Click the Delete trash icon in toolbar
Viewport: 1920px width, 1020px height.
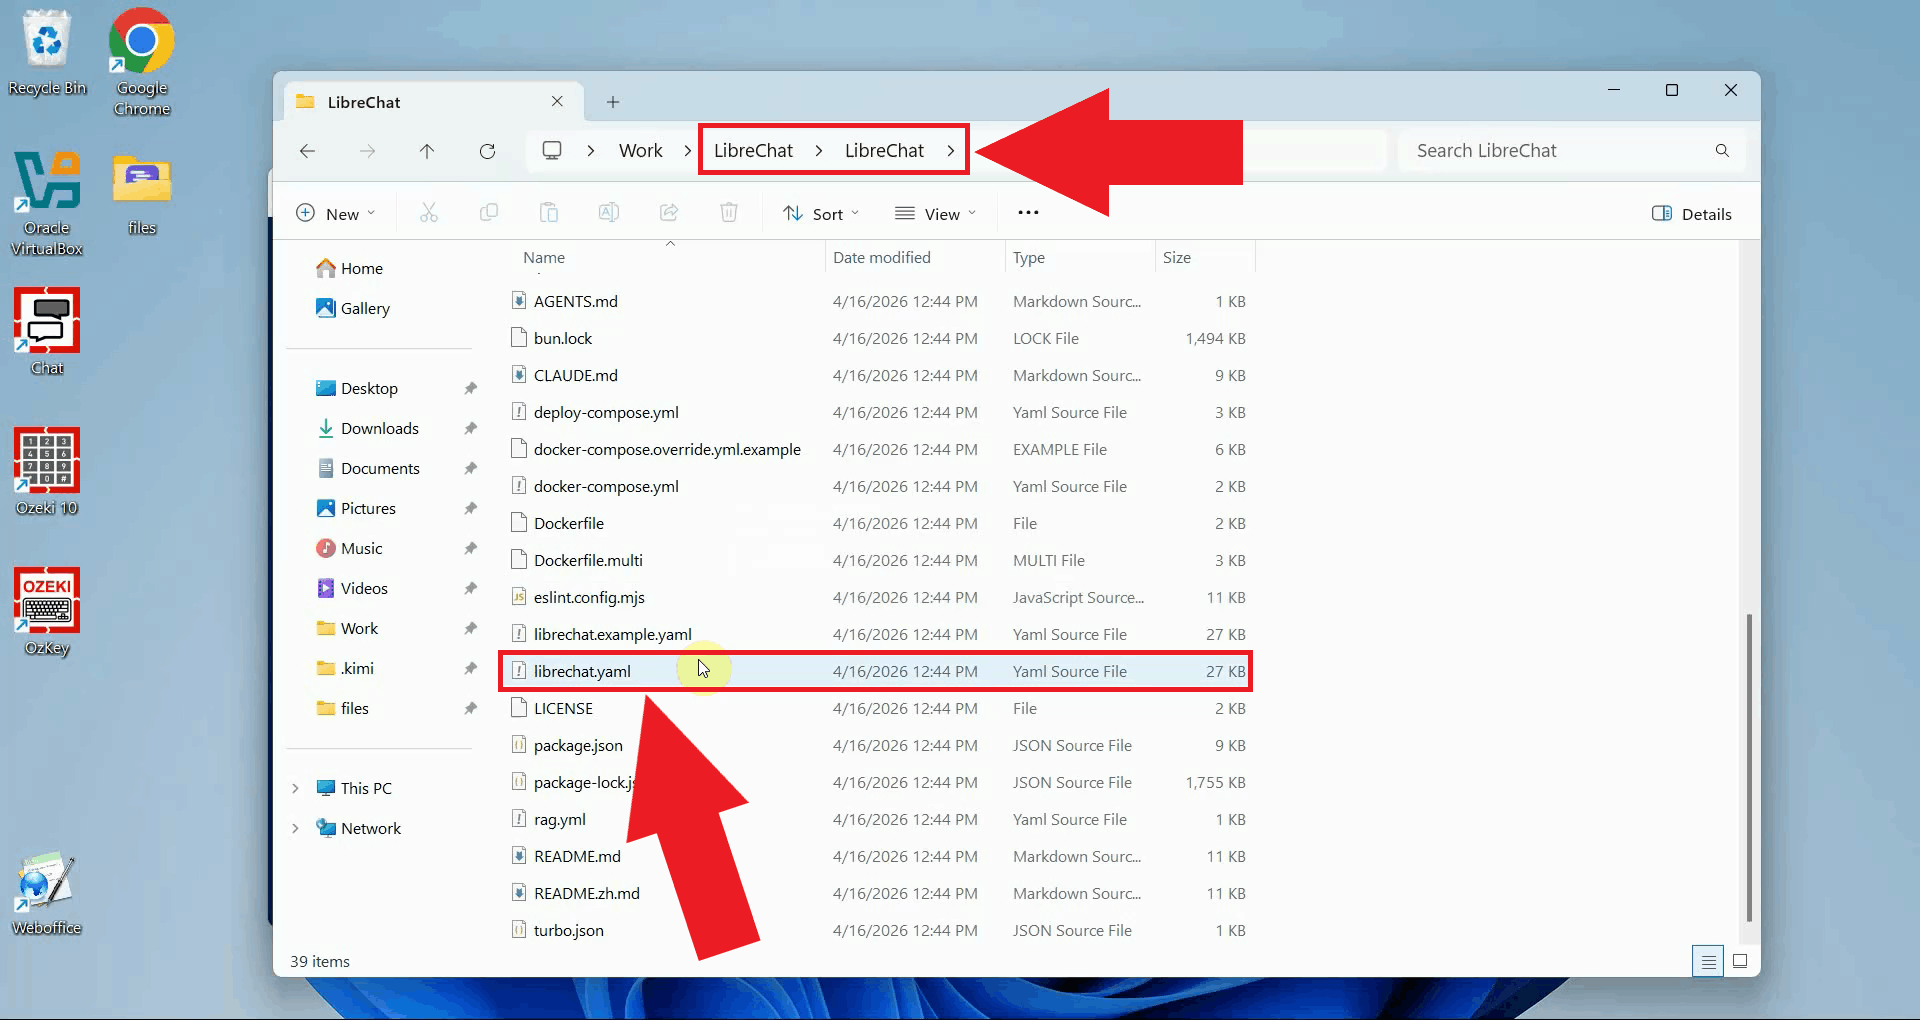pos(729,213)
